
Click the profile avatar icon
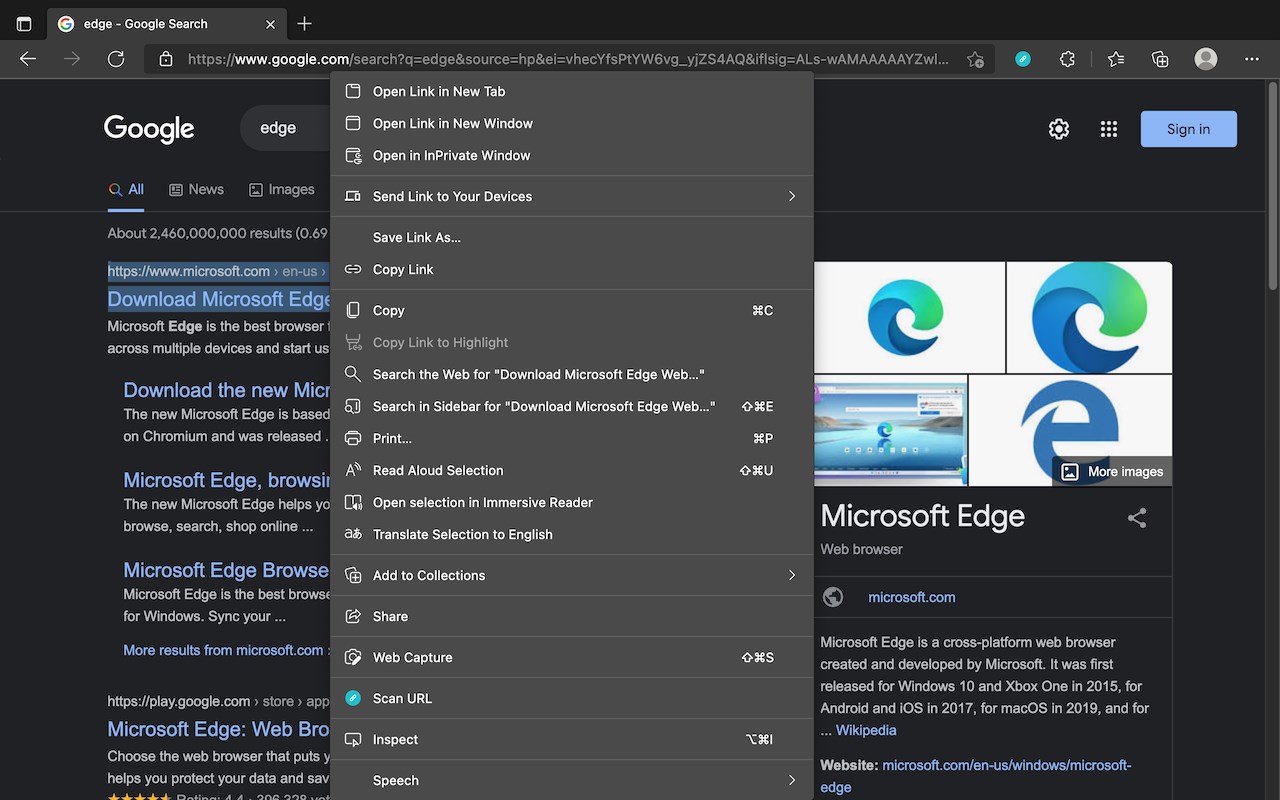click(1206, 59)
